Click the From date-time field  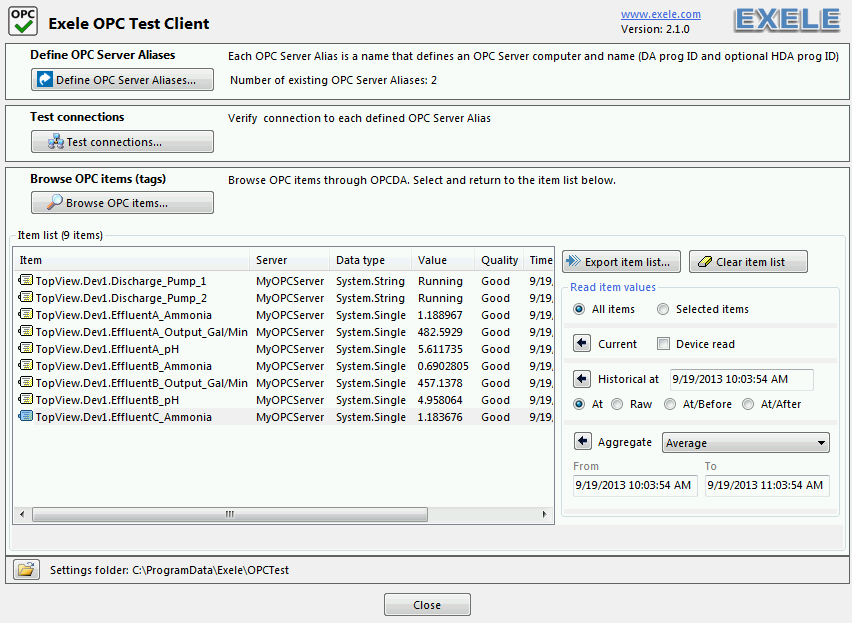click(x=635, y=485)
